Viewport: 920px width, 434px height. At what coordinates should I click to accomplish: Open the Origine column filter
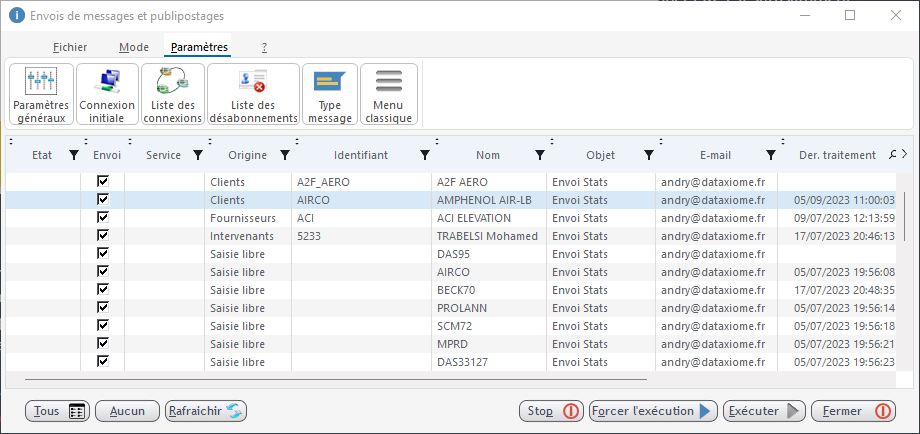[285, 156]
